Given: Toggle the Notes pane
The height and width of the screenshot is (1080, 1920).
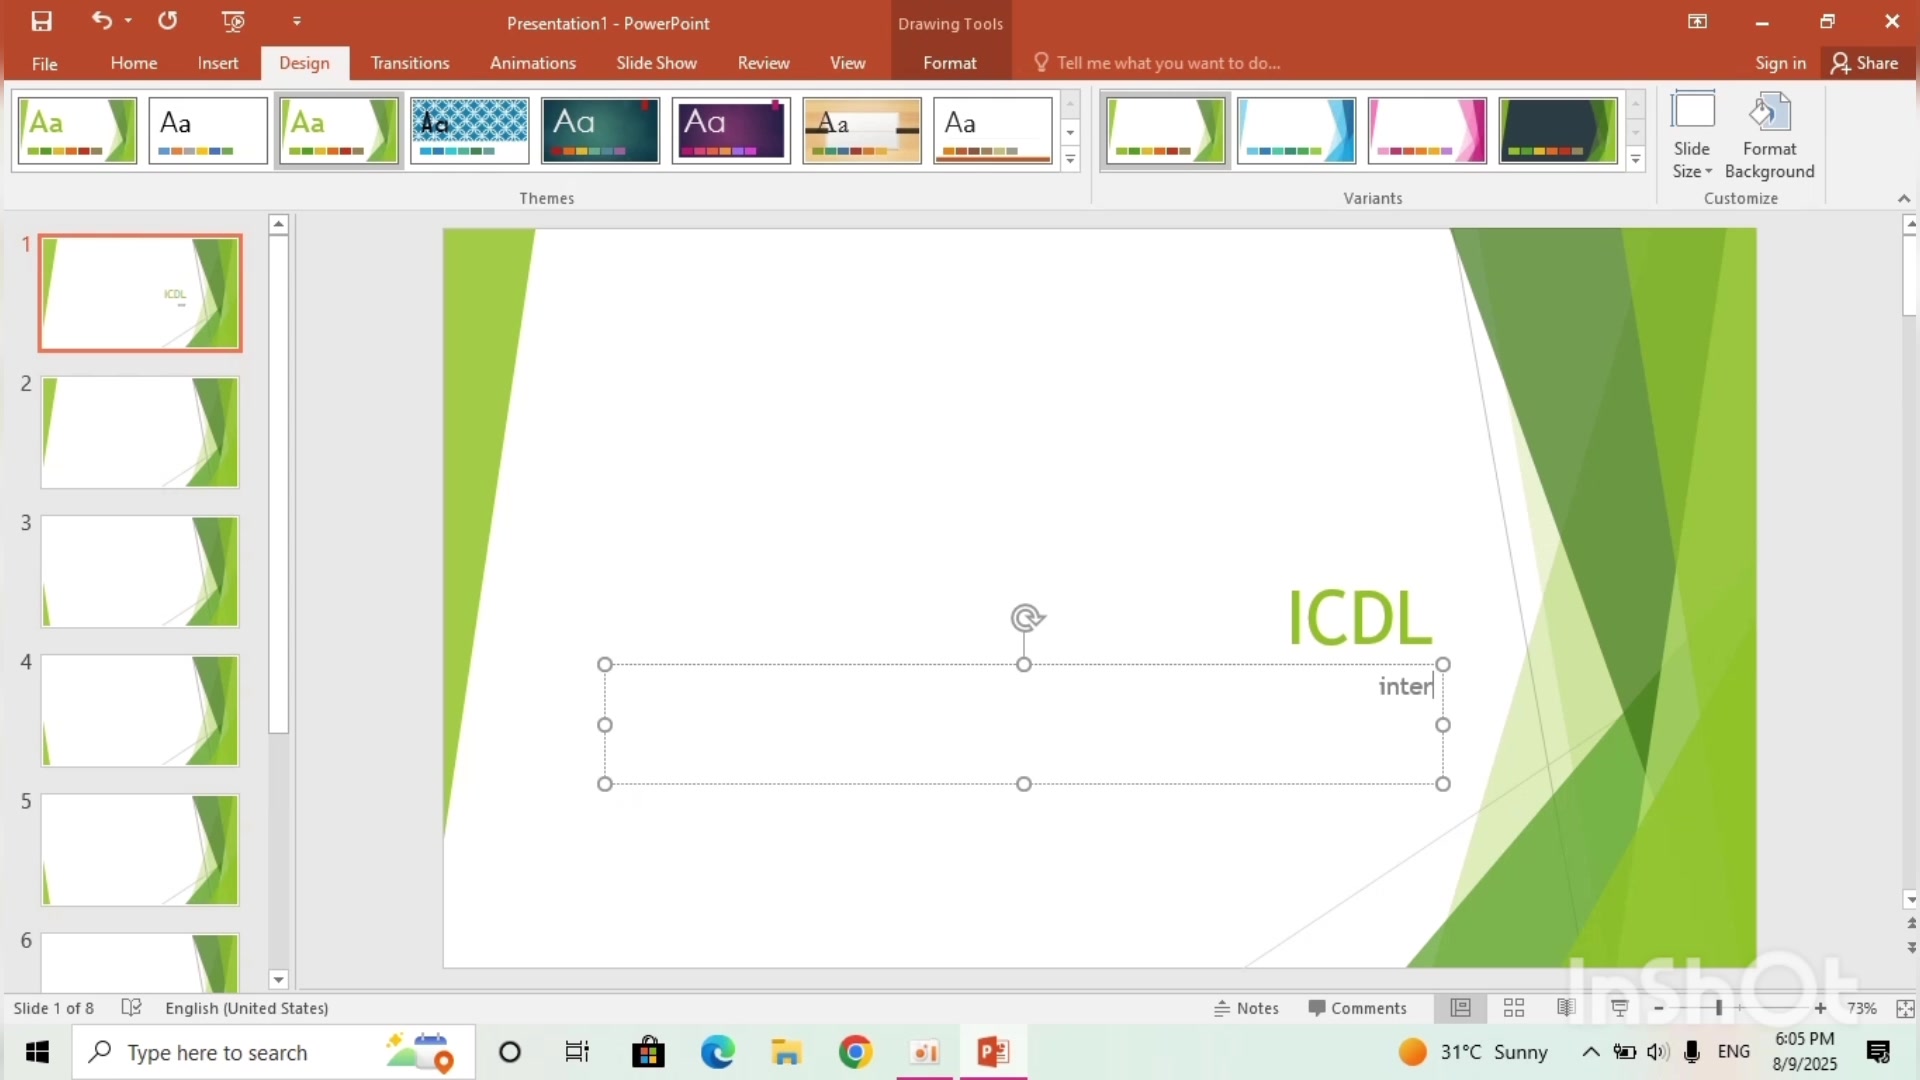Looking at the screenshot, I should point(1246,1008).
